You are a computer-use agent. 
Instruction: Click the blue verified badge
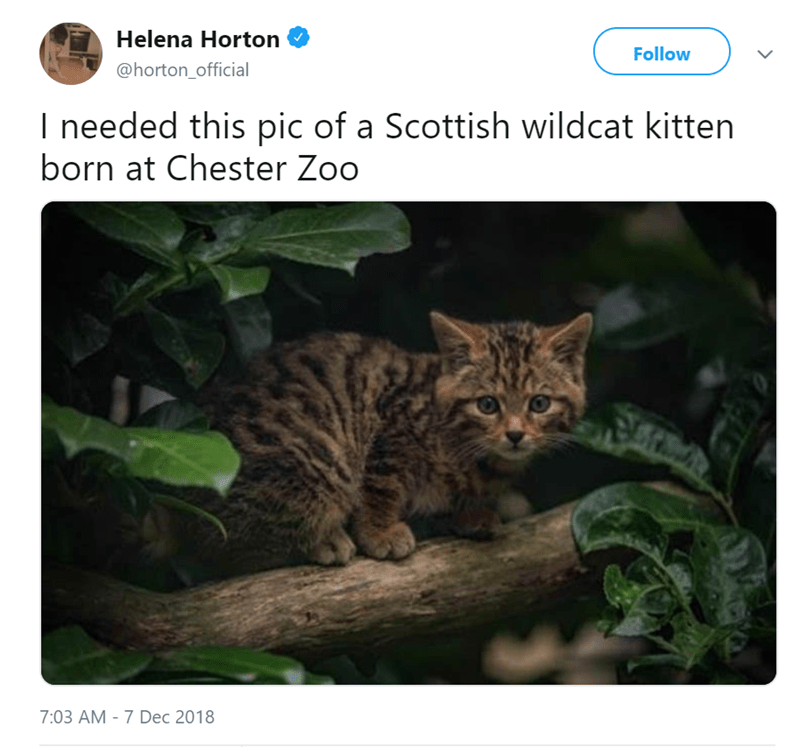pyautogui.click(x=297, y=39)
